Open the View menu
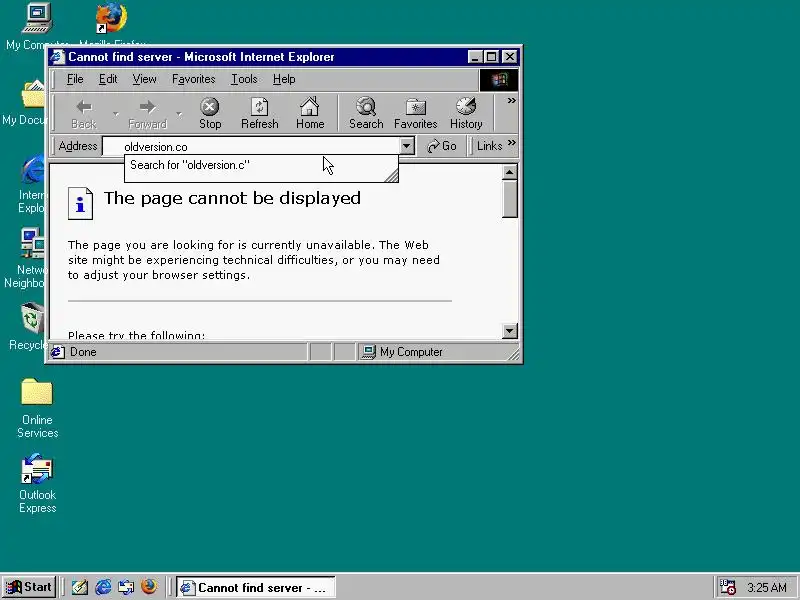 pos(144,79)
